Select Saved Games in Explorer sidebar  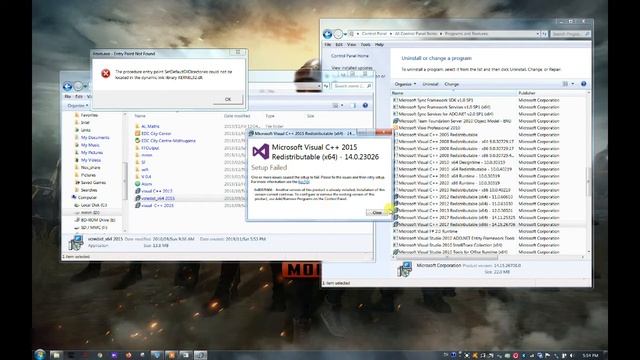pyautogui.click(x=93, y=182)
